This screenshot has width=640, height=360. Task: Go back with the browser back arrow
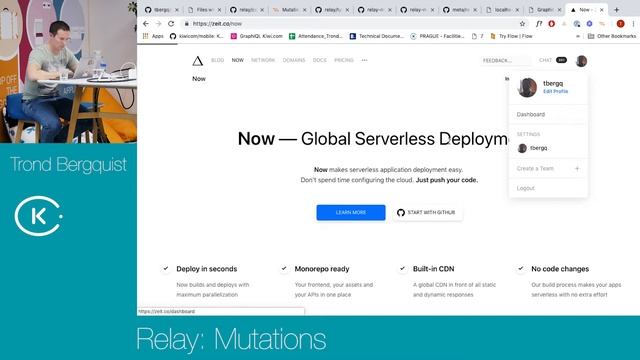146,24
